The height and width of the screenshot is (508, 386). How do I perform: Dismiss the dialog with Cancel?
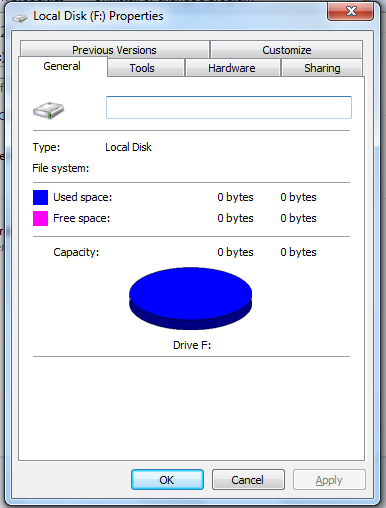[248, 480]
